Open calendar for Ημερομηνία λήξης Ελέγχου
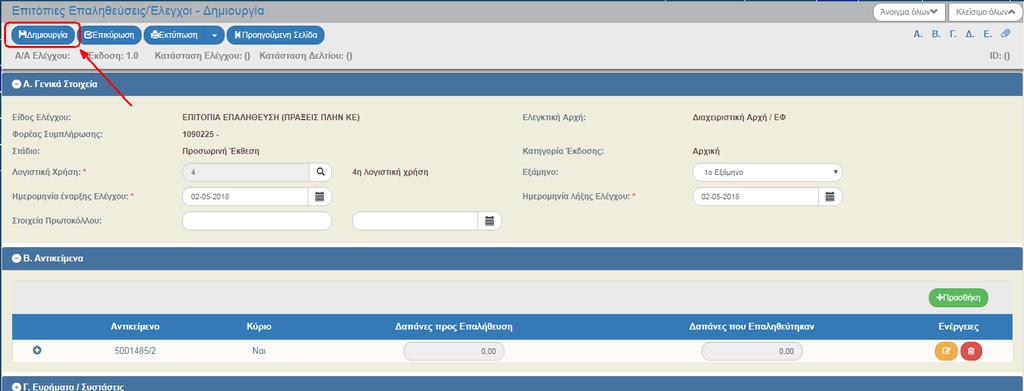 [x=830, y=196]
